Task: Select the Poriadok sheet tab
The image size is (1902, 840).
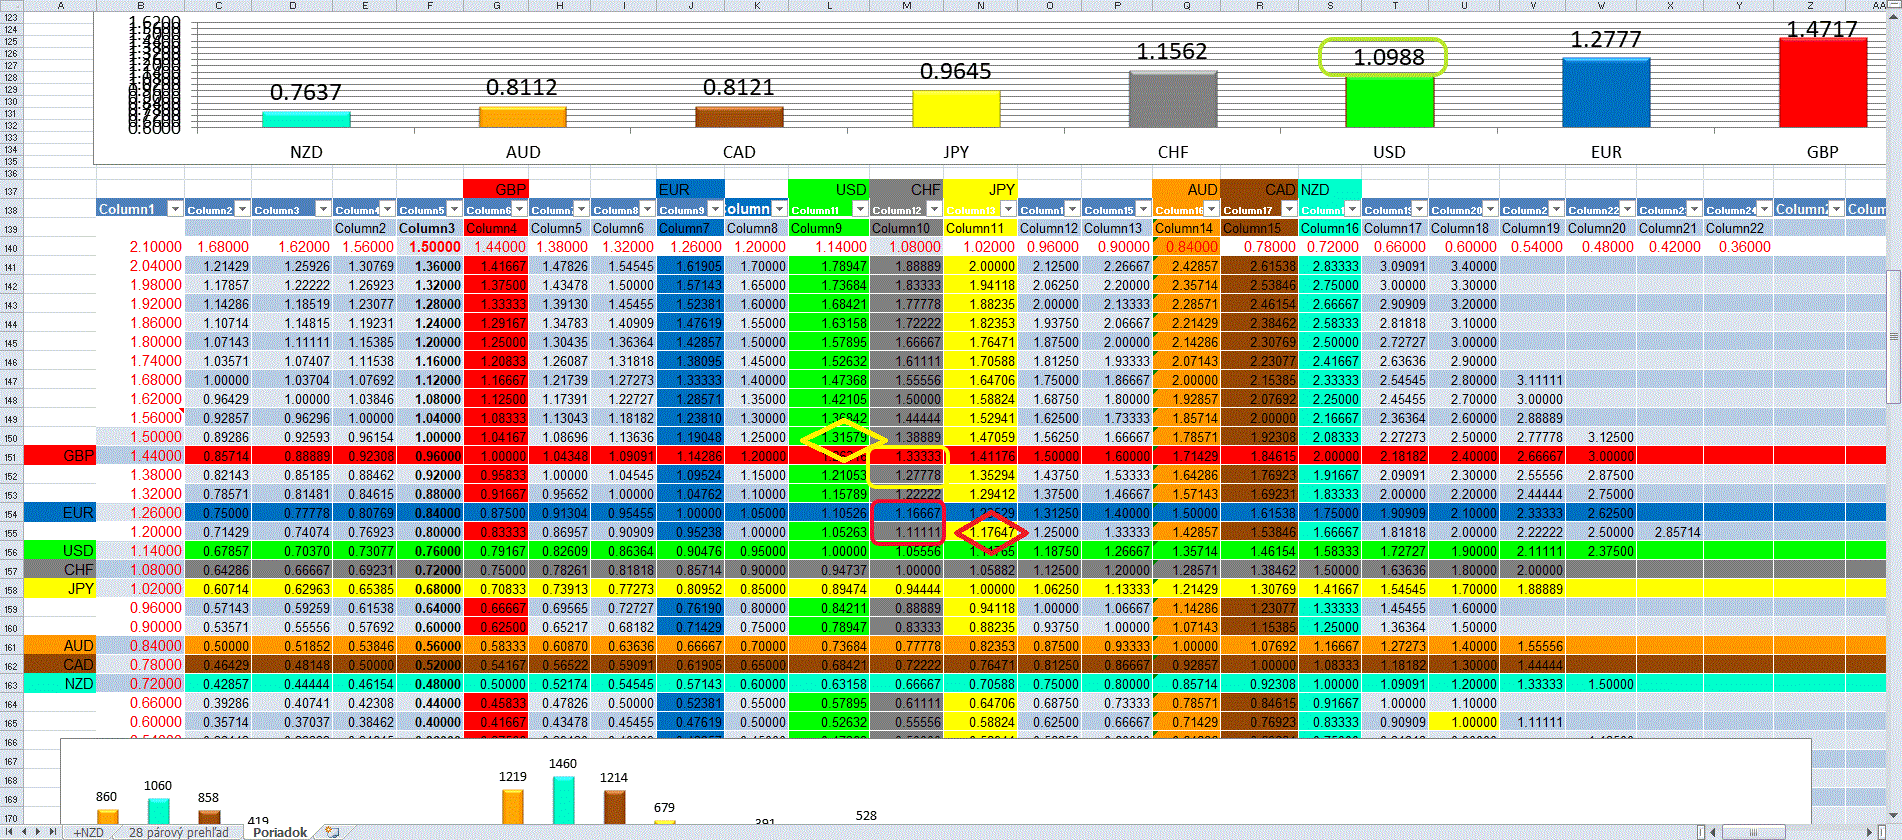Action: (280, 832)
